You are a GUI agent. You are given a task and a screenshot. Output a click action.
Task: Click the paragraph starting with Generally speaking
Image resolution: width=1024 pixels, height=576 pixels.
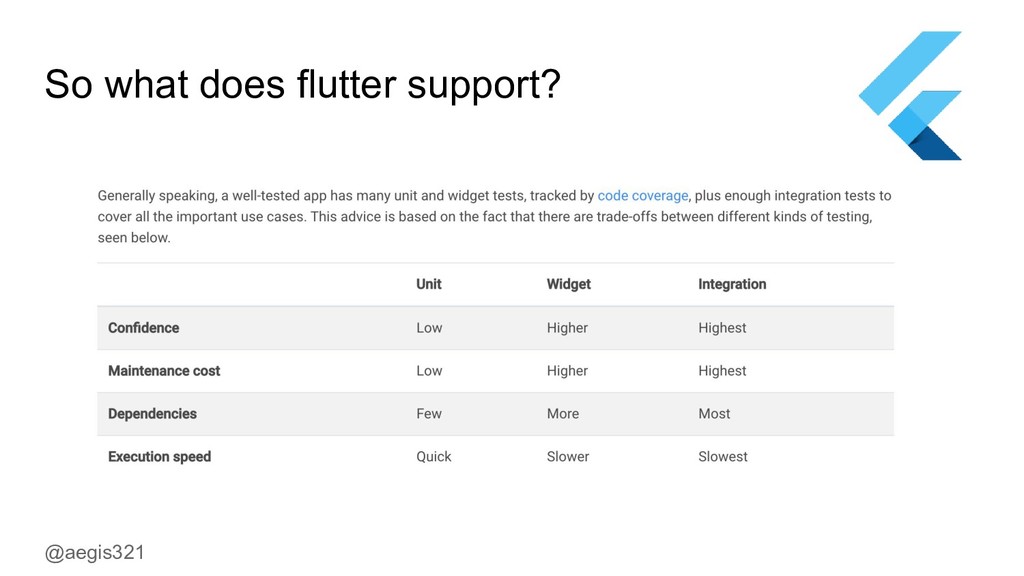tap(494, 217)
